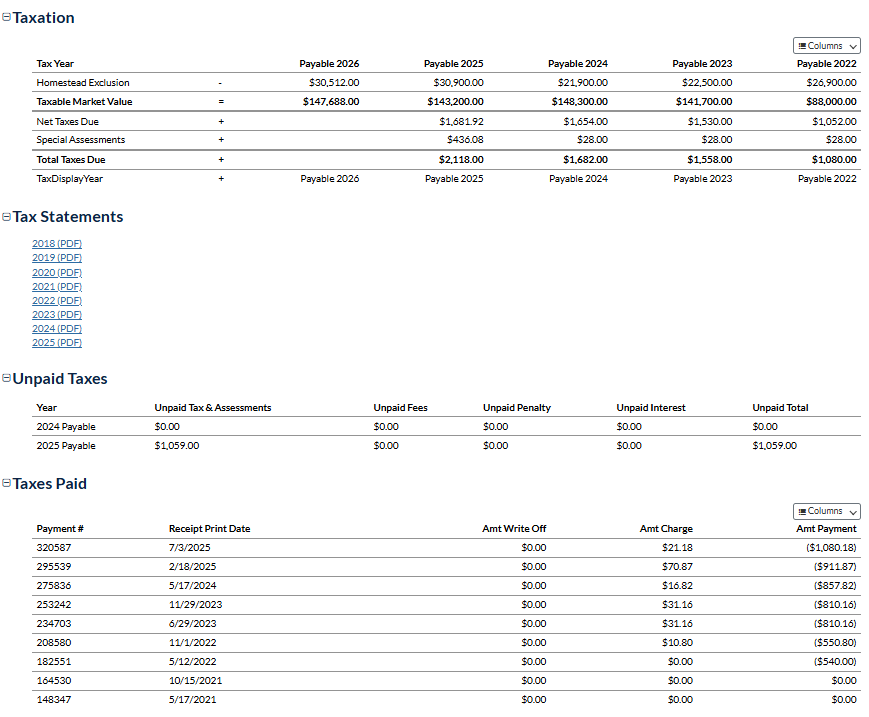Open the 2020 (PDF) tax statement
The height and width of the screenshot is (717, 869).
[57, 272]
